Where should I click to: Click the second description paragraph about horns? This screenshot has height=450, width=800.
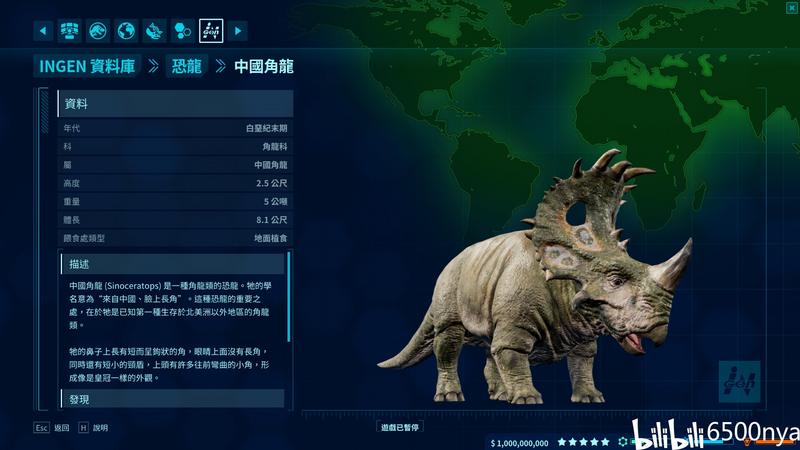(169, 365)
